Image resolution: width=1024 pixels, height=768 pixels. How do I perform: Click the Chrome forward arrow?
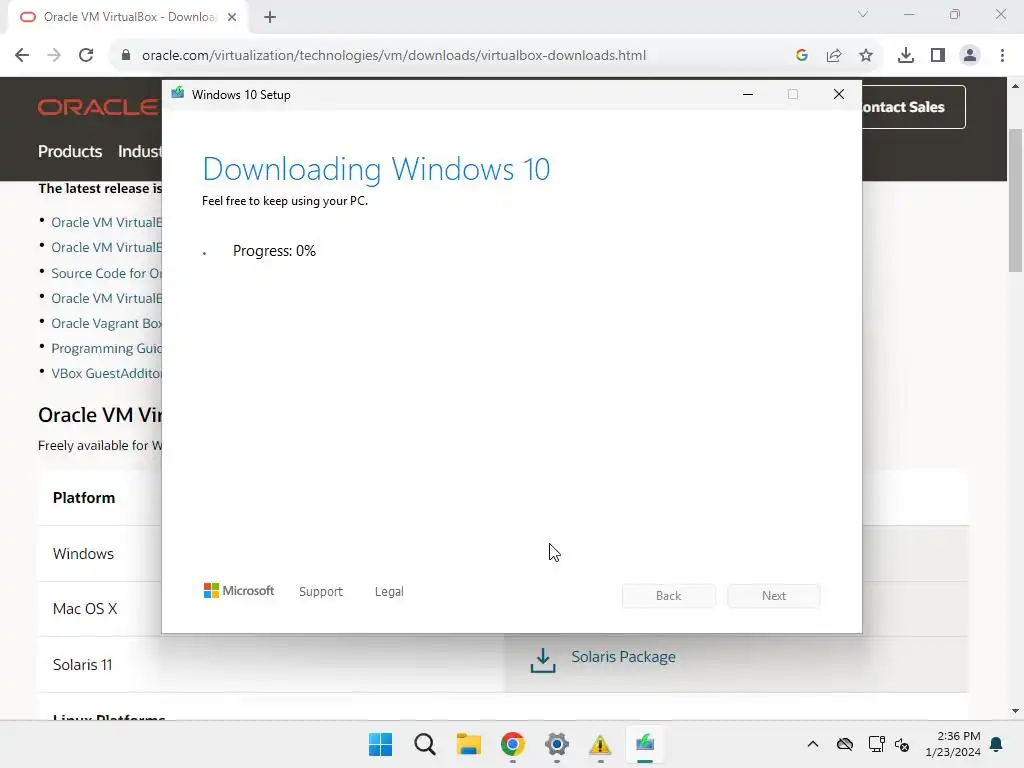click(54, 56)
